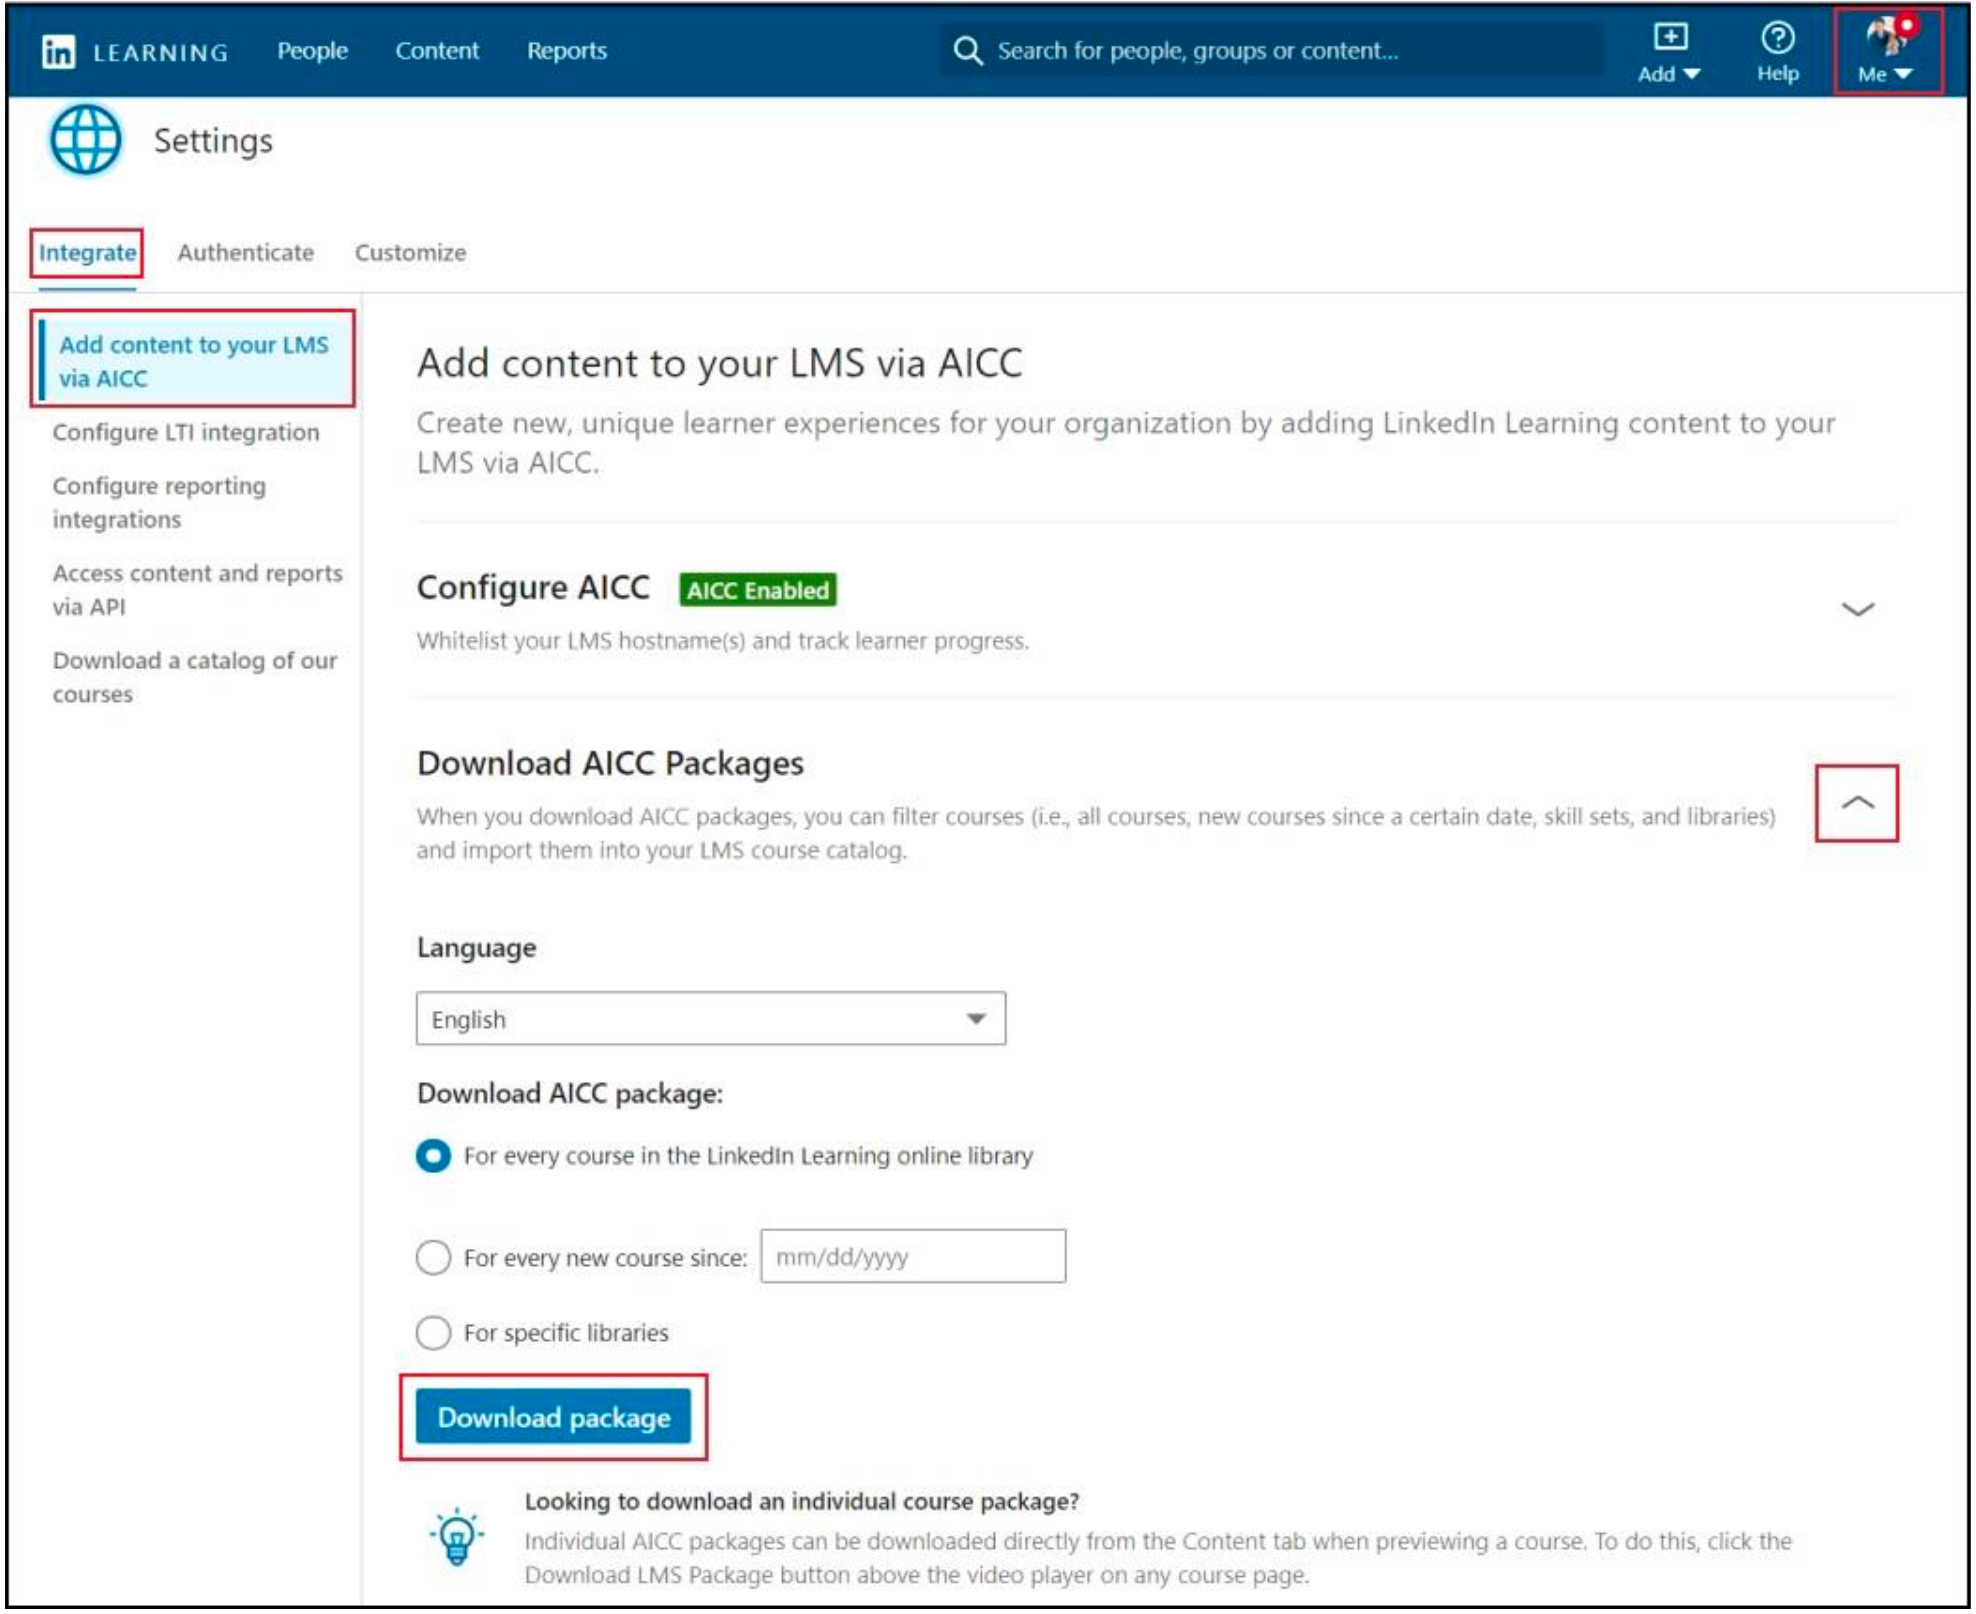Click the LinkedIn Learning logo icon
Image resolution: width=1976 pixels, height=1614 pixels.
pyautogui.click(x=58, y=51)
